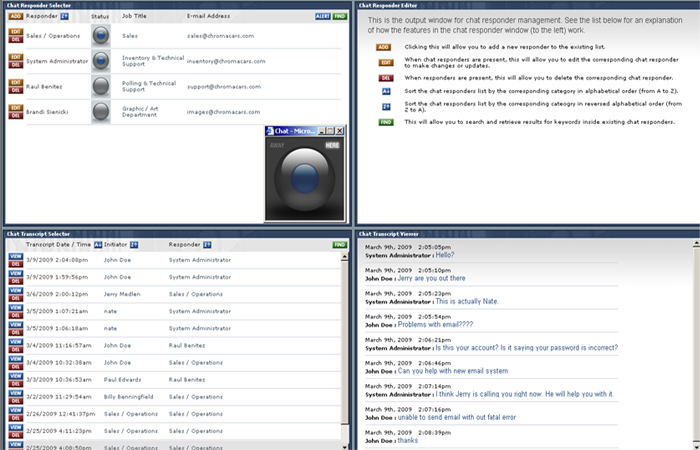Select the Brandi Sienicki responder name
This screenshot has height=450, width=700.
point(47,112)
